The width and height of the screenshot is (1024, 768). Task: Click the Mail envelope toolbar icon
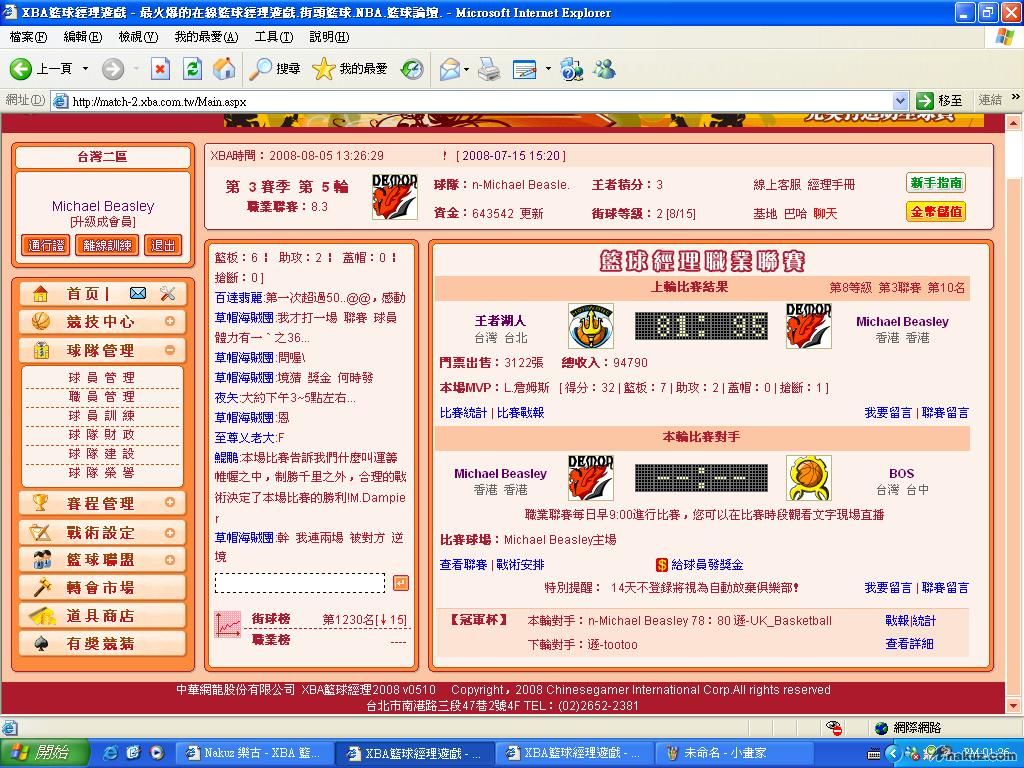click(449, 69)
